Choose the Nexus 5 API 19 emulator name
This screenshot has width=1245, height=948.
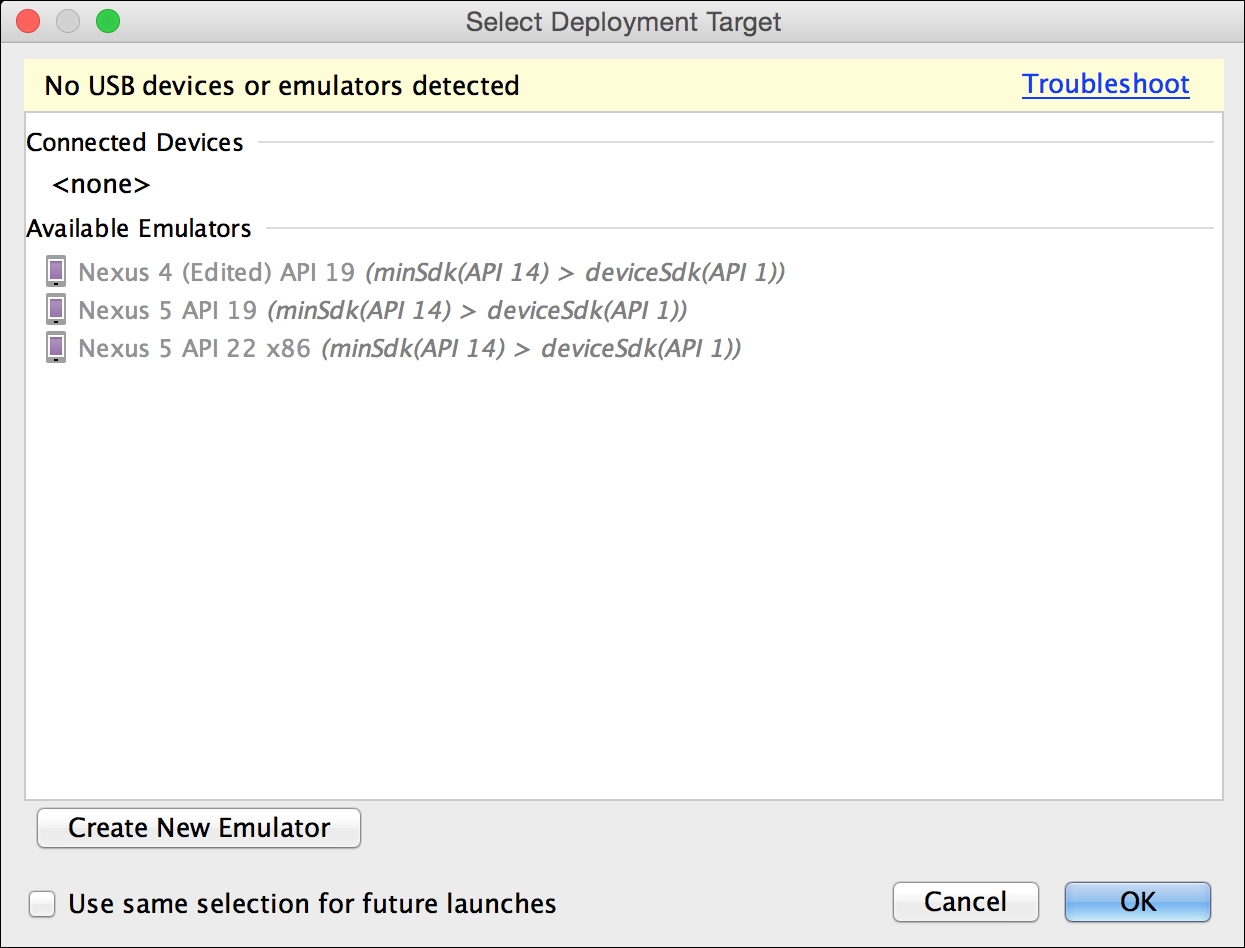167,311
